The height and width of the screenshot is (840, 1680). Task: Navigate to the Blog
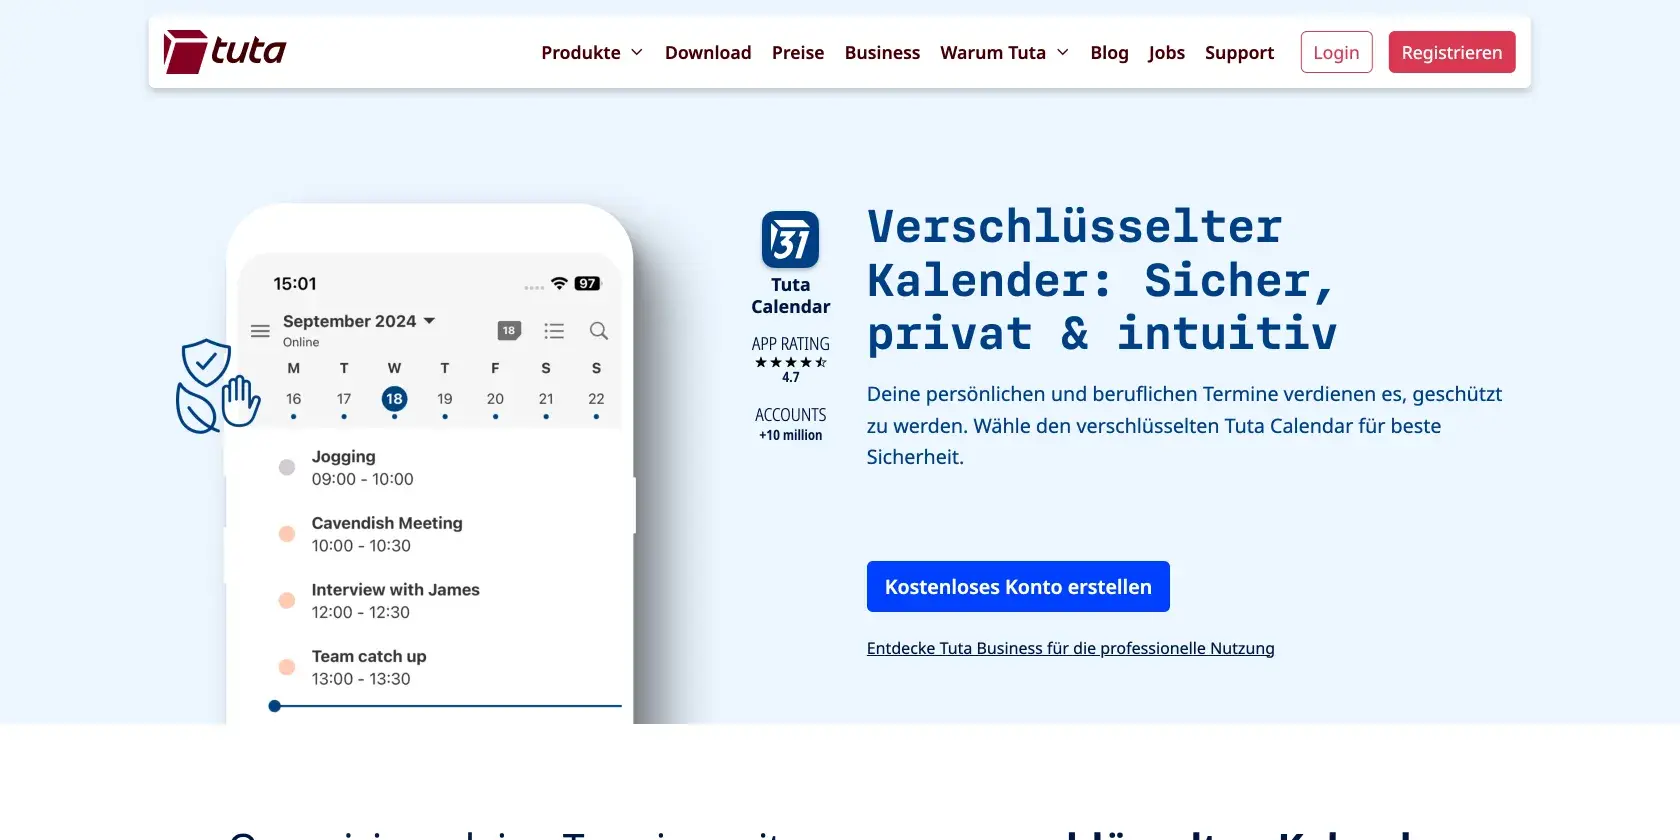[1109, 52]
